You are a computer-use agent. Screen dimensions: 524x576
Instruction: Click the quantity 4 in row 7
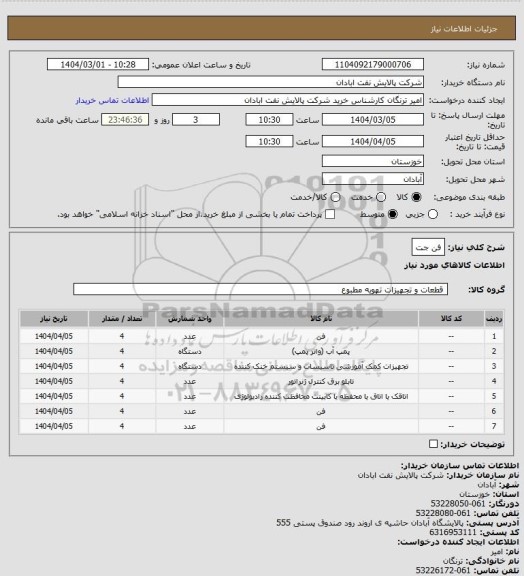[x=122, y=426]
